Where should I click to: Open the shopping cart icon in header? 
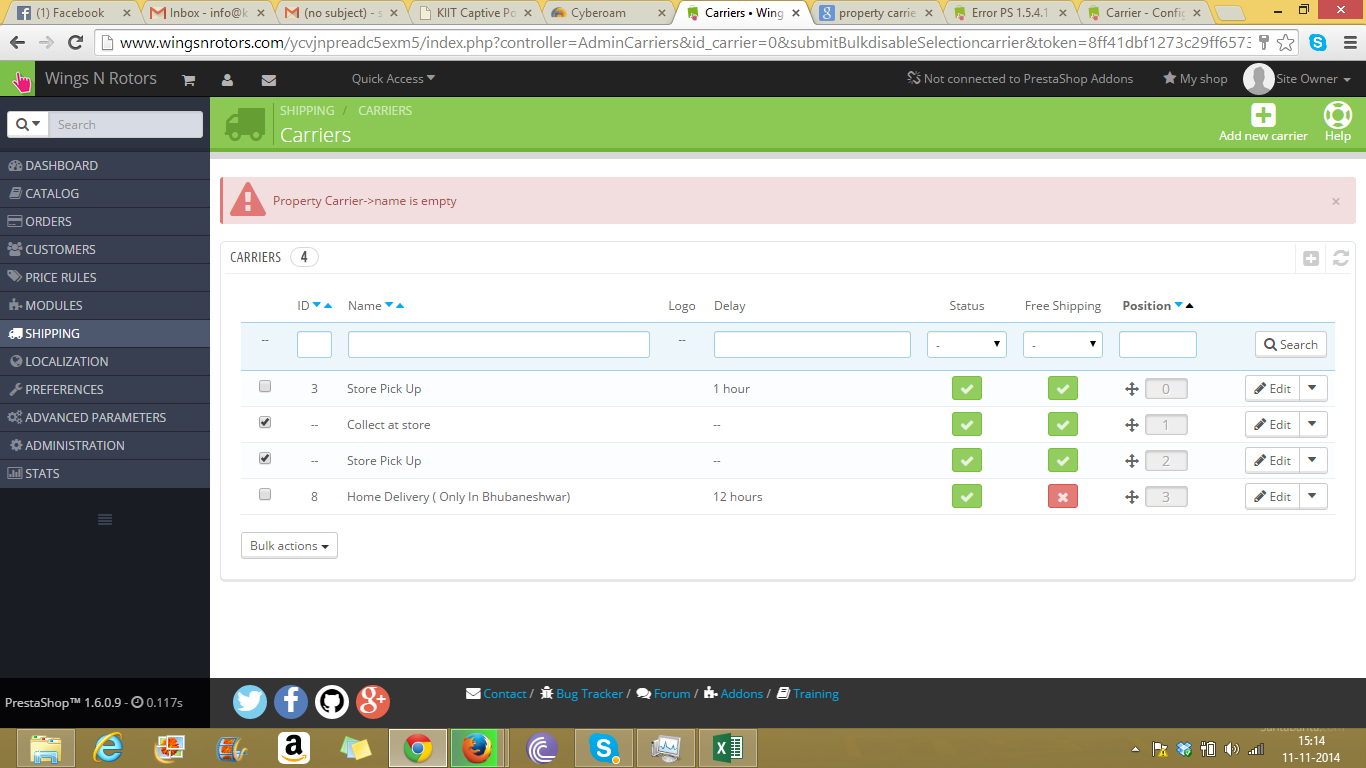point(188,80)
